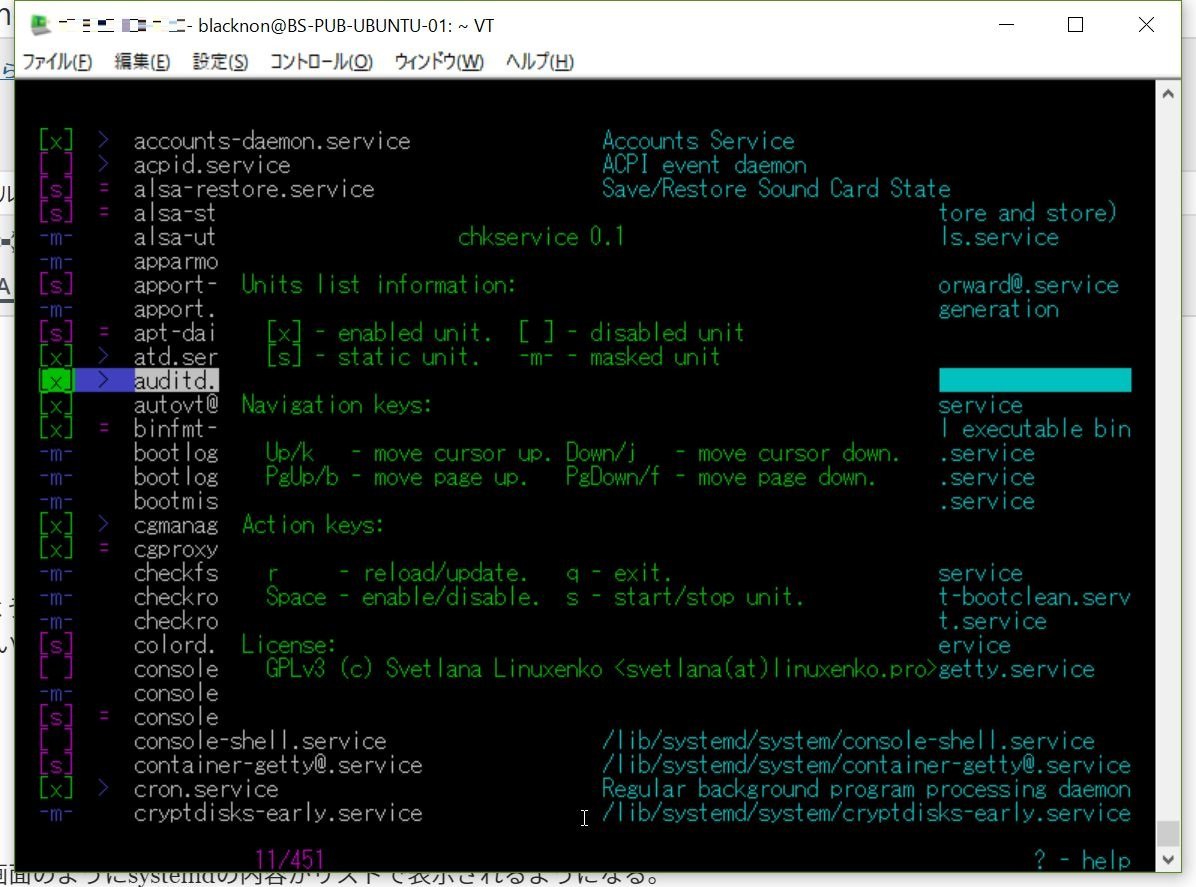Click the stopped '=' sign beside apt-dai
This screenshot has height=887, width=1196.
coord(103,332)
